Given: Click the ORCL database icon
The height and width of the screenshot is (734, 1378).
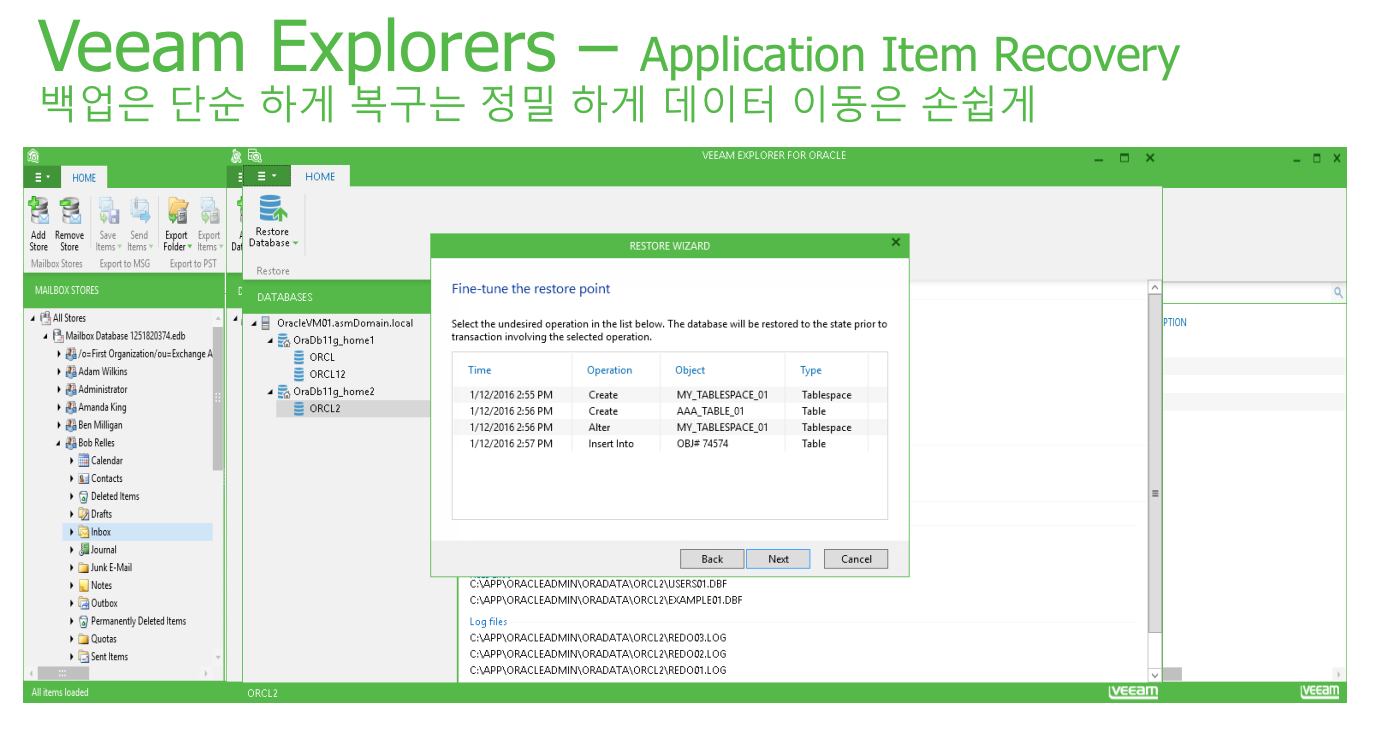Looking at the screenshot, I should [299, 357].
